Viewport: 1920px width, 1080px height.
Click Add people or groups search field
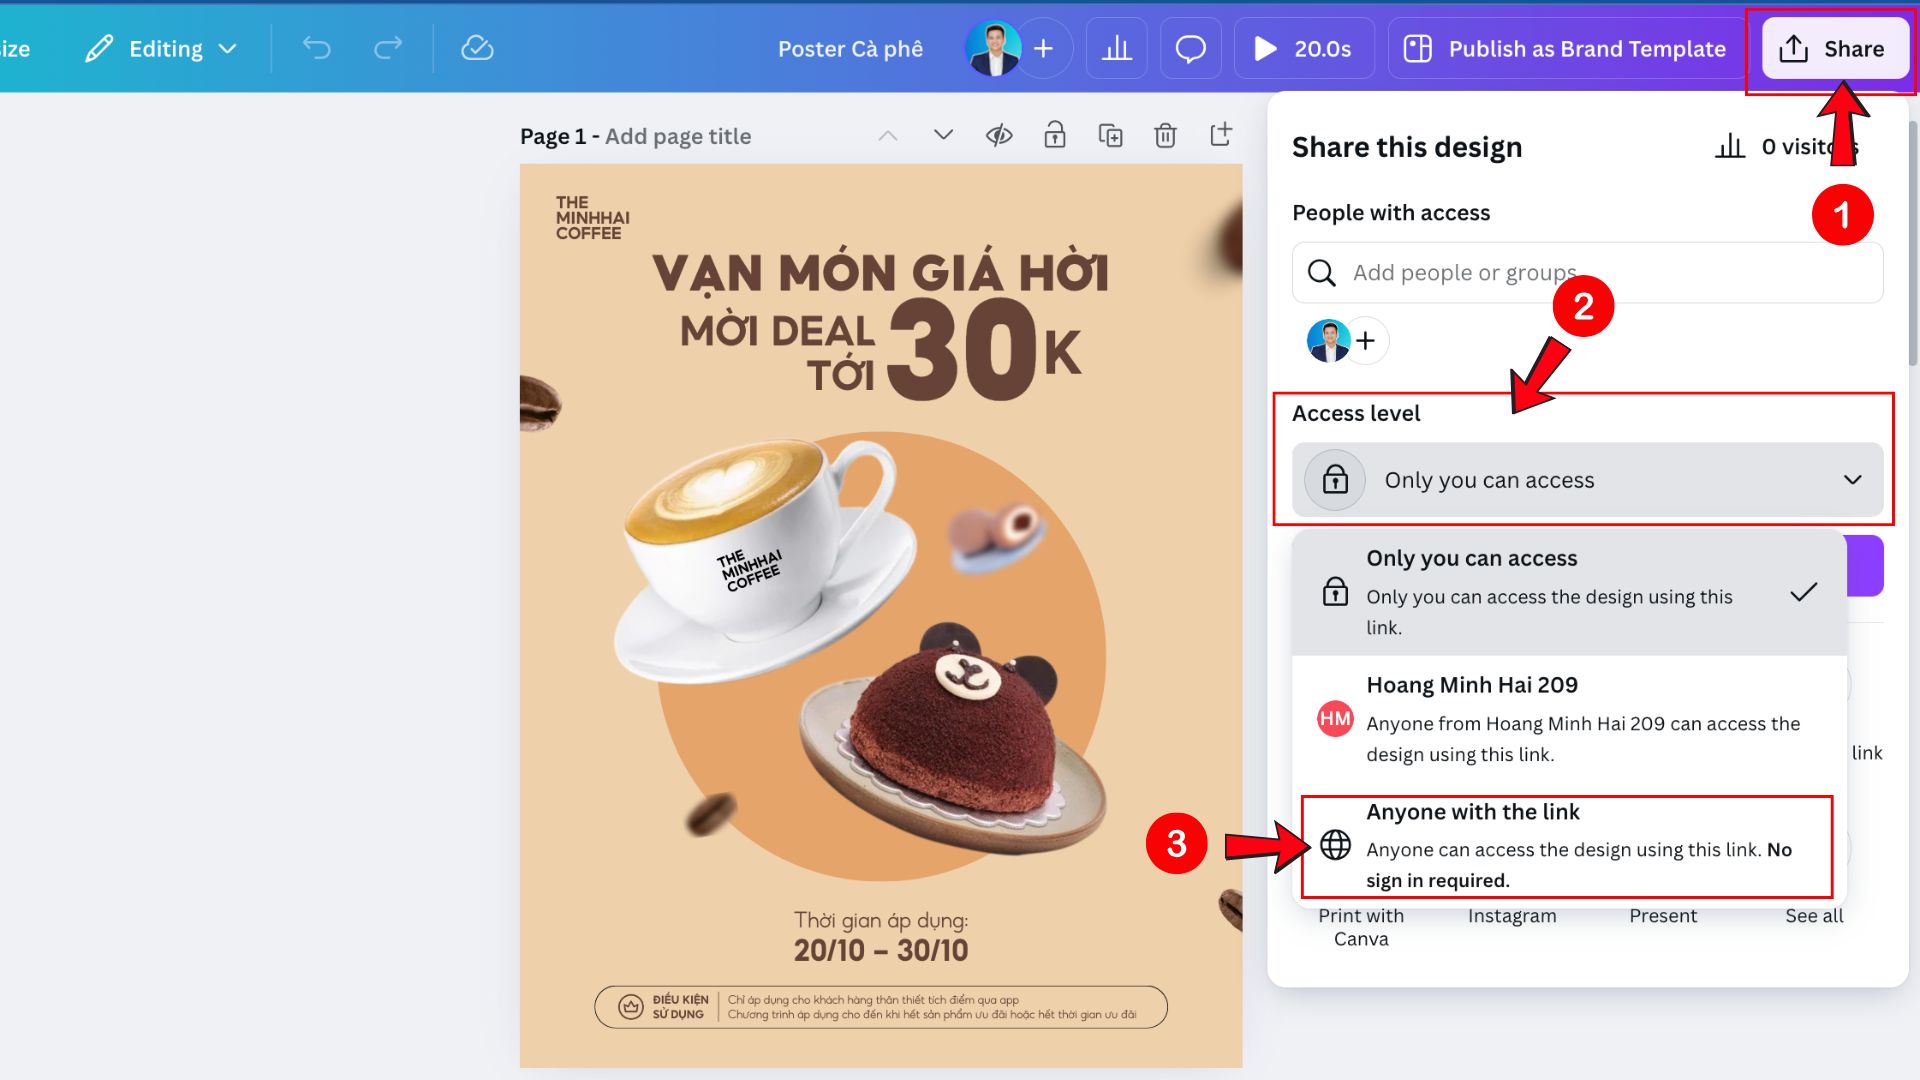1587,272
